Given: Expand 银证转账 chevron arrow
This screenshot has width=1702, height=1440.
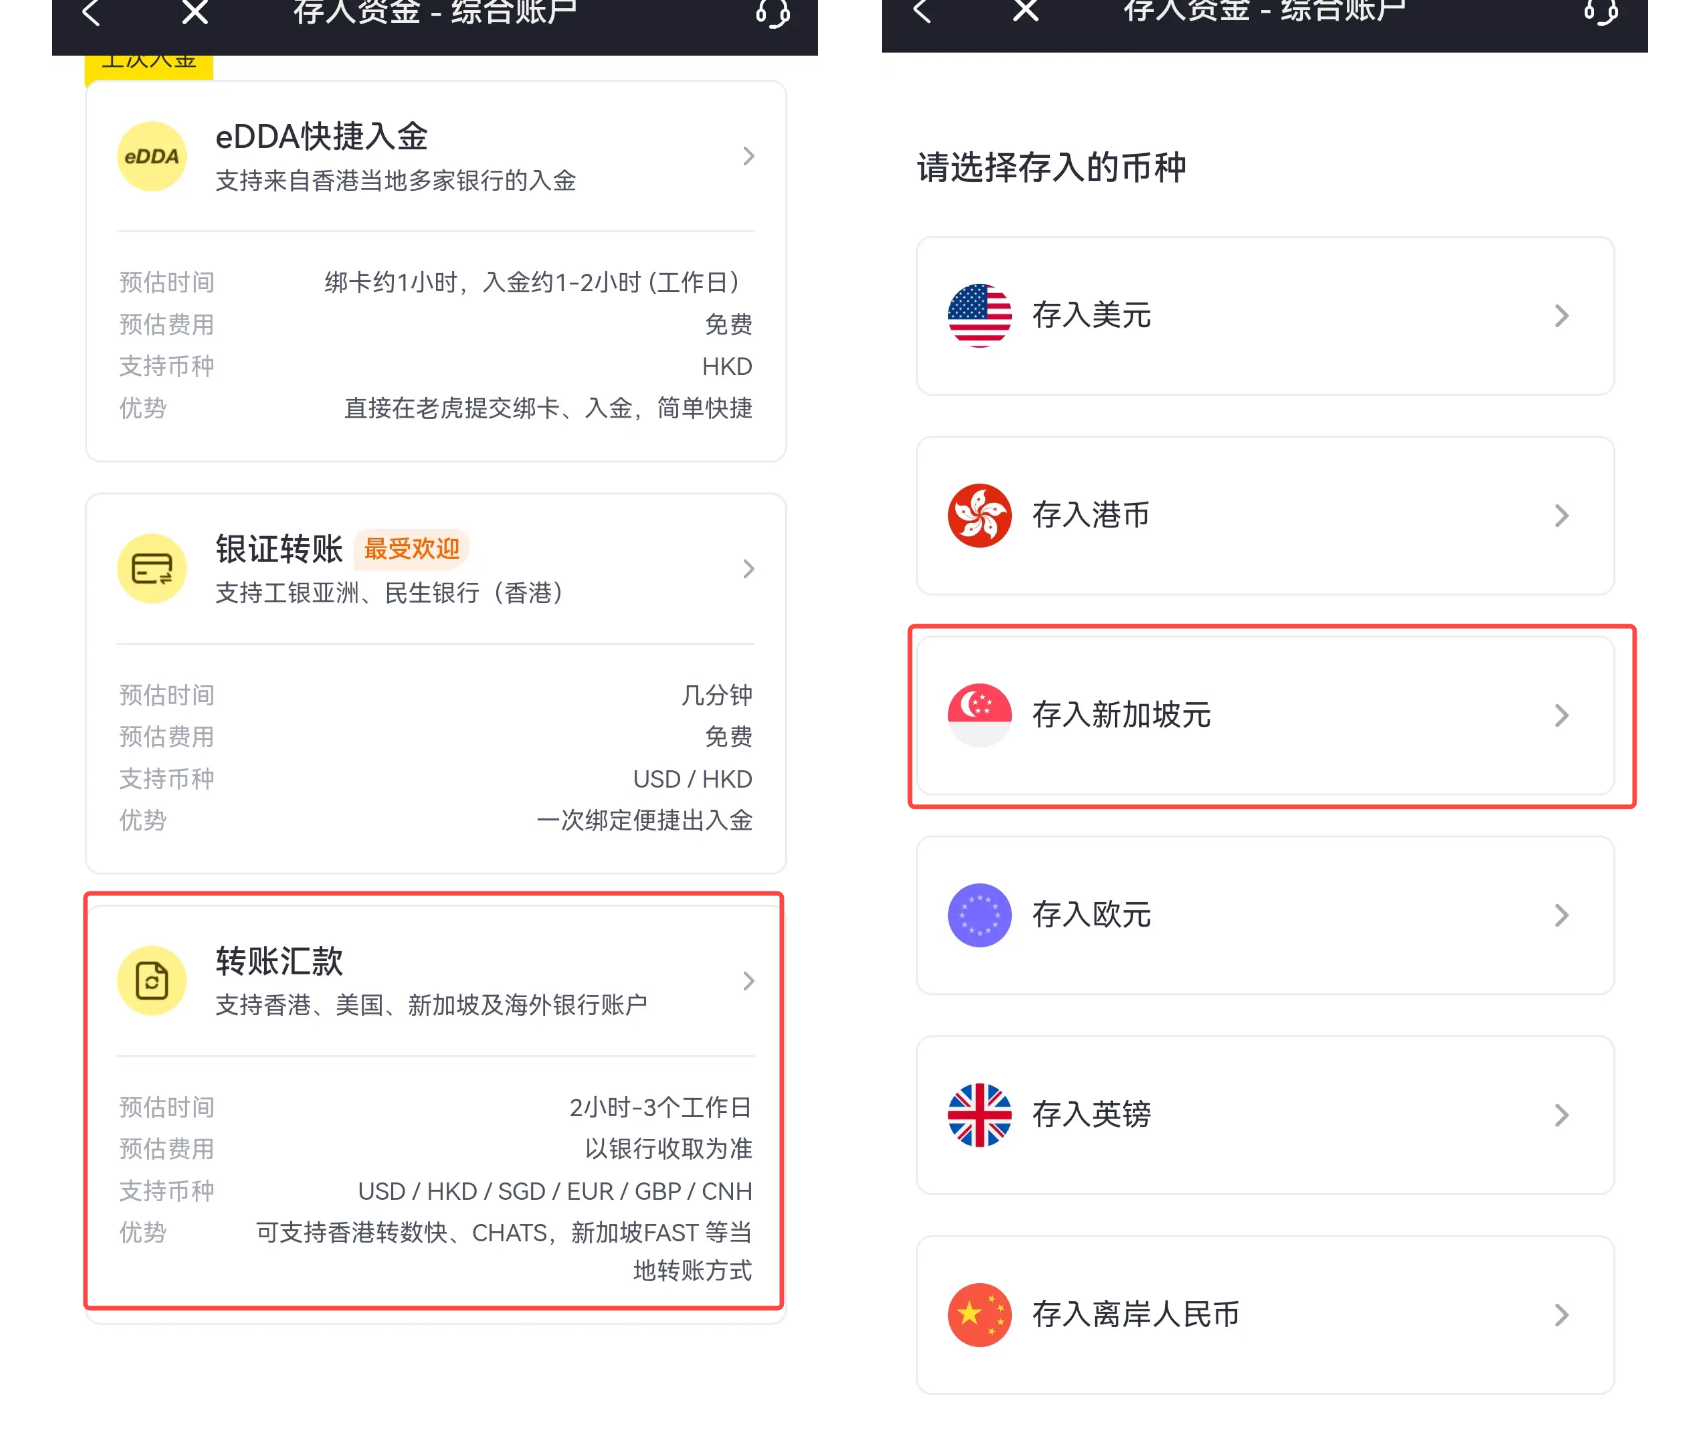Looking at the screenshot, I should click(748, 569).
